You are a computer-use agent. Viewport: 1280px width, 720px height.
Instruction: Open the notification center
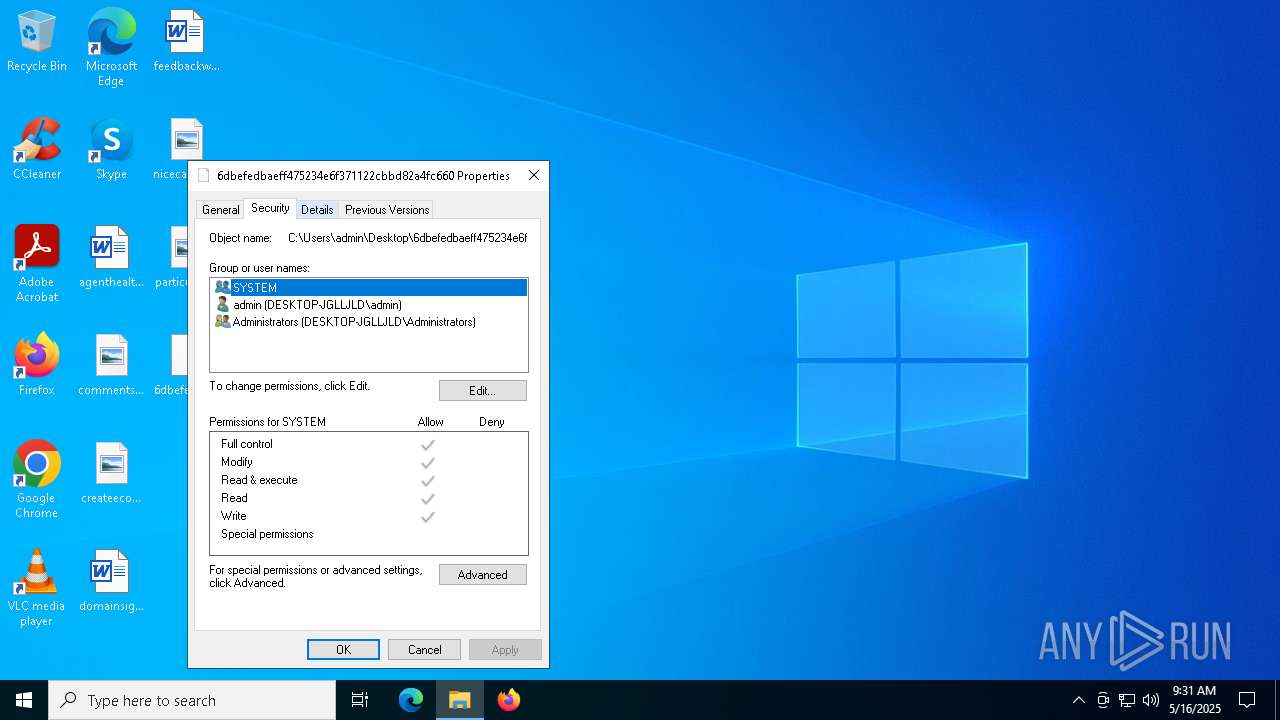click(x=1247, y=700)
